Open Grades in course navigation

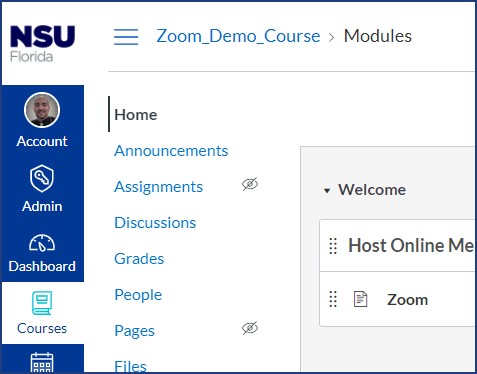click(139, 259)
